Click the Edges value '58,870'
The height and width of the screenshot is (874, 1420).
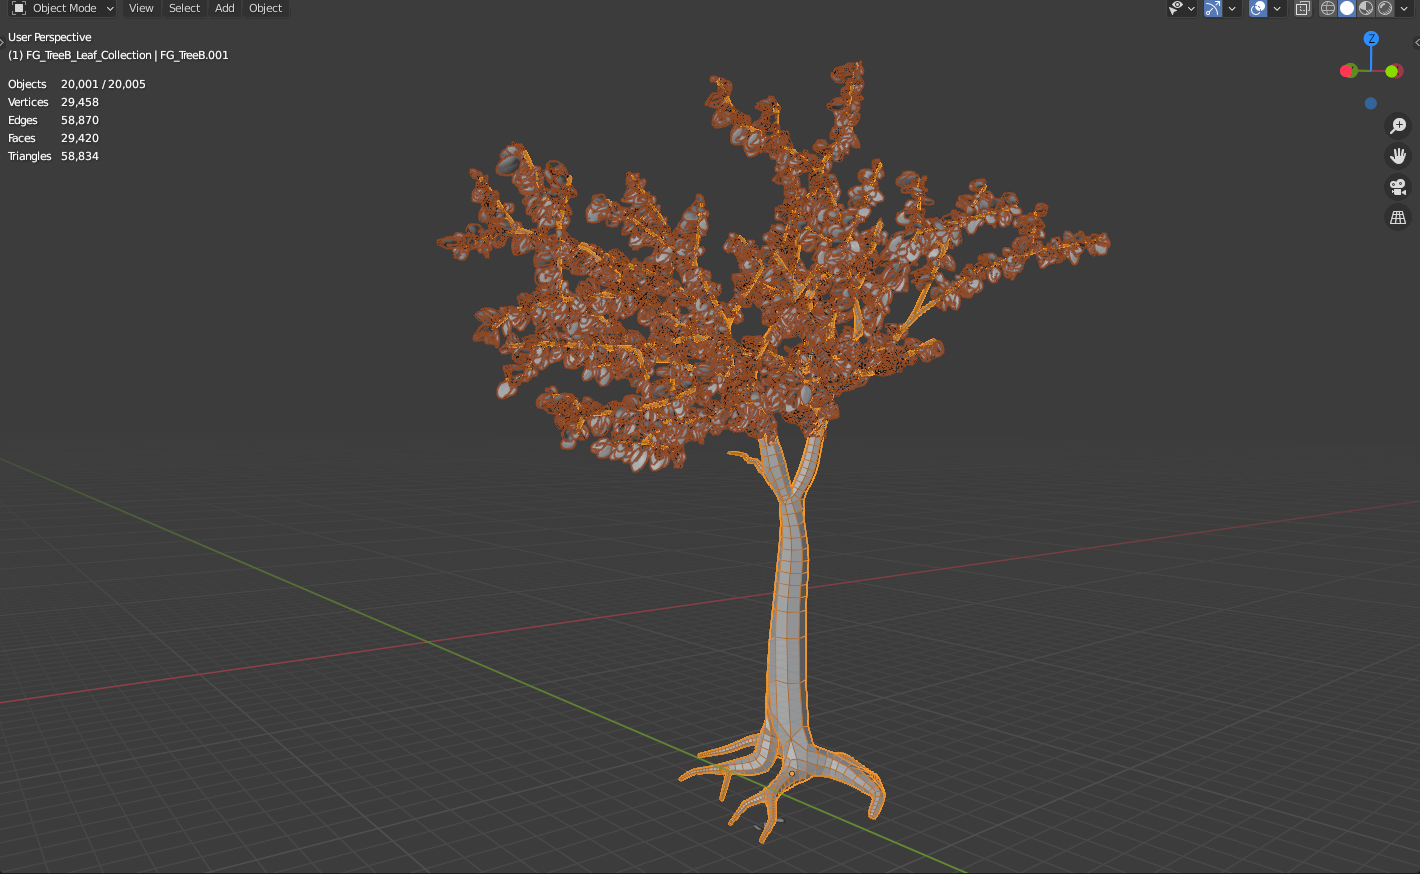click(80, 120)
